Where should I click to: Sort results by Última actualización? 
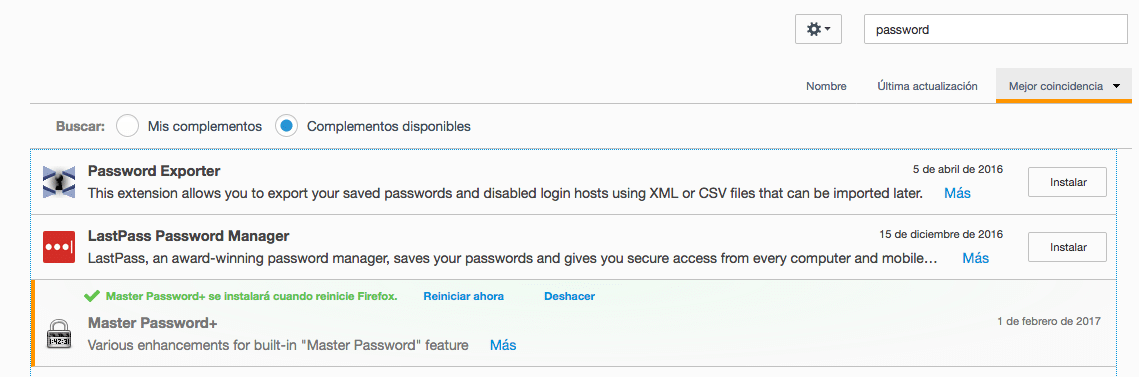click(x=927, y=86)
